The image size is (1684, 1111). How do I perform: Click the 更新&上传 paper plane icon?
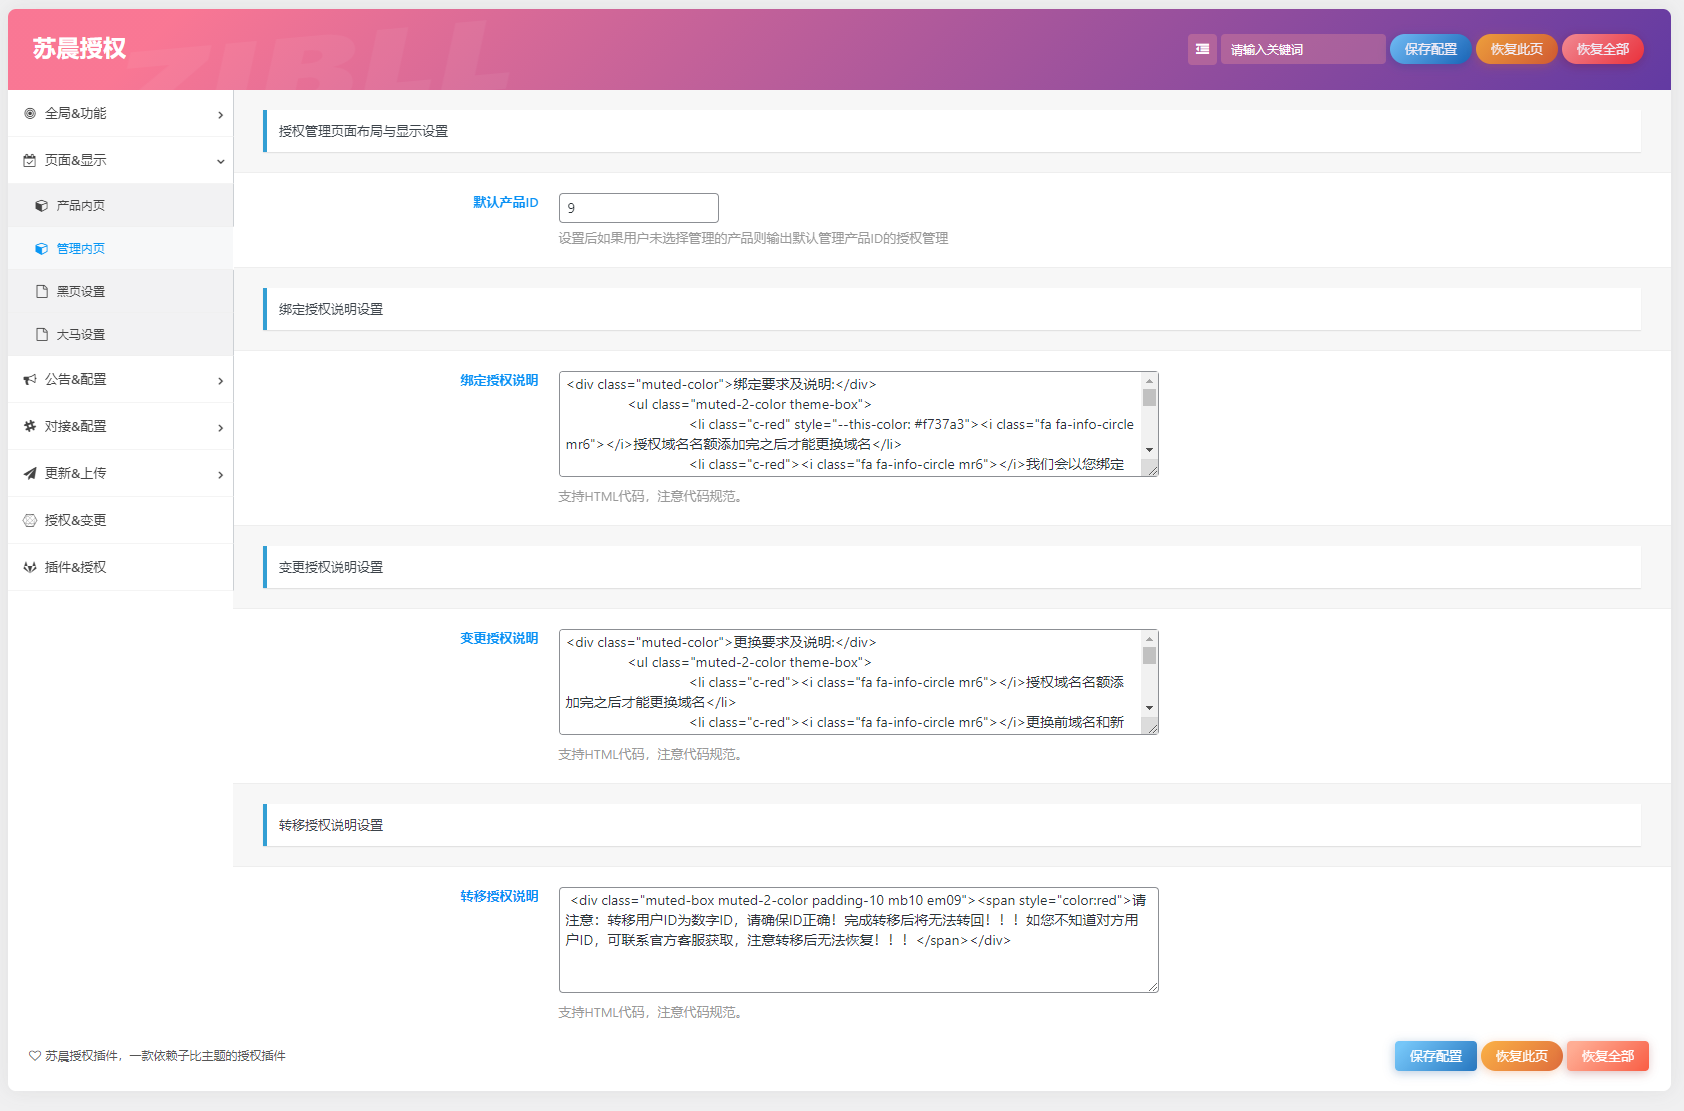click(30, 473)
